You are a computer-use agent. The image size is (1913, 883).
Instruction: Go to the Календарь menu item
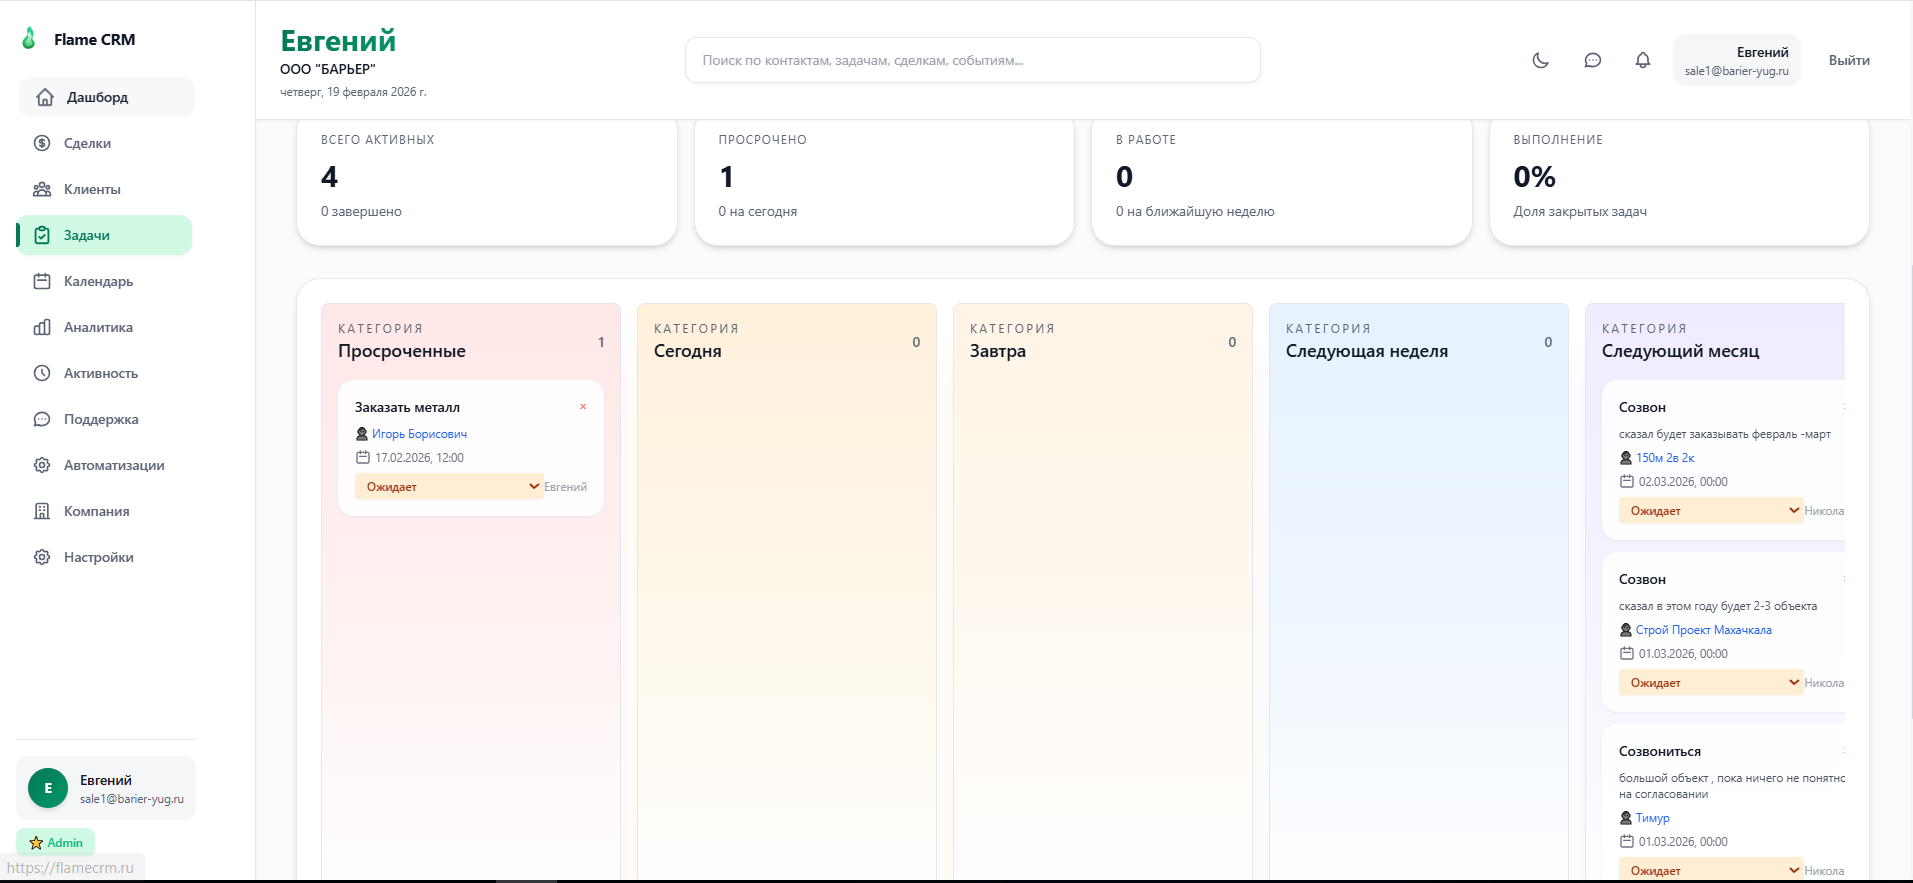click(x=98, y=281)
